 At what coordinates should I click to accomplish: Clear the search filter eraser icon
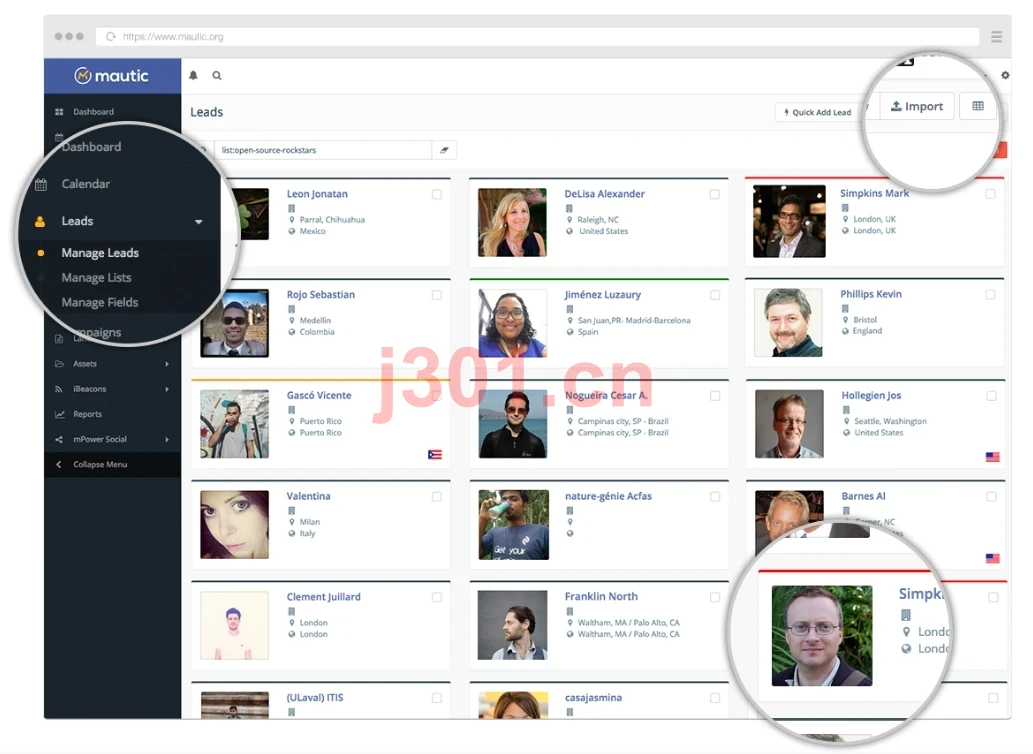(x=444, y=150)
